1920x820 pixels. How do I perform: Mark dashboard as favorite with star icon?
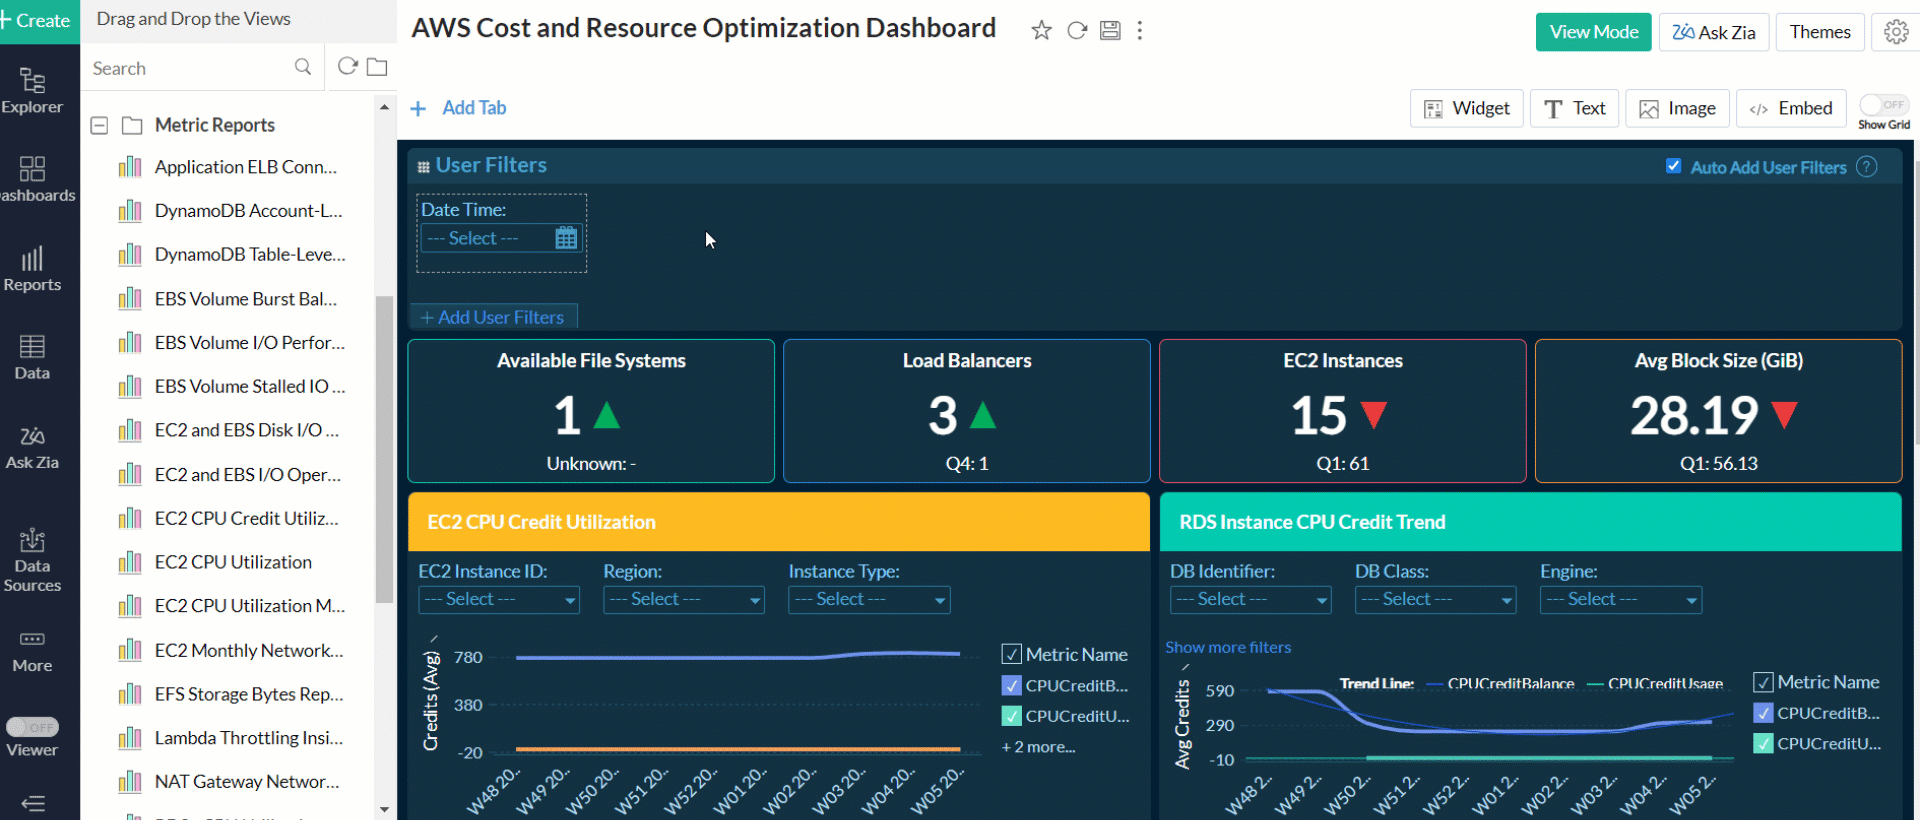pos(1041,31)
